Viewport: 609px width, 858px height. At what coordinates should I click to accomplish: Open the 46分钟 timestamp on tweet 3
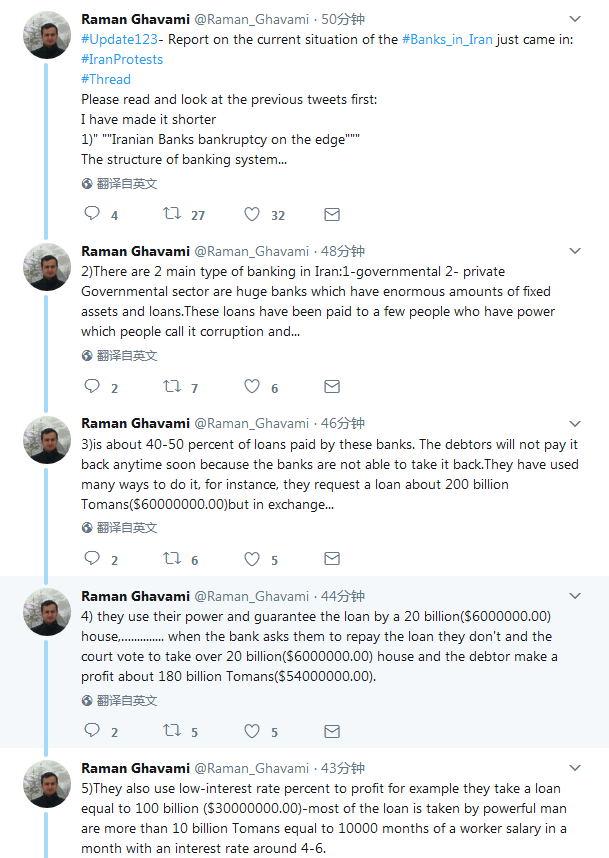(x=343, y=424)
